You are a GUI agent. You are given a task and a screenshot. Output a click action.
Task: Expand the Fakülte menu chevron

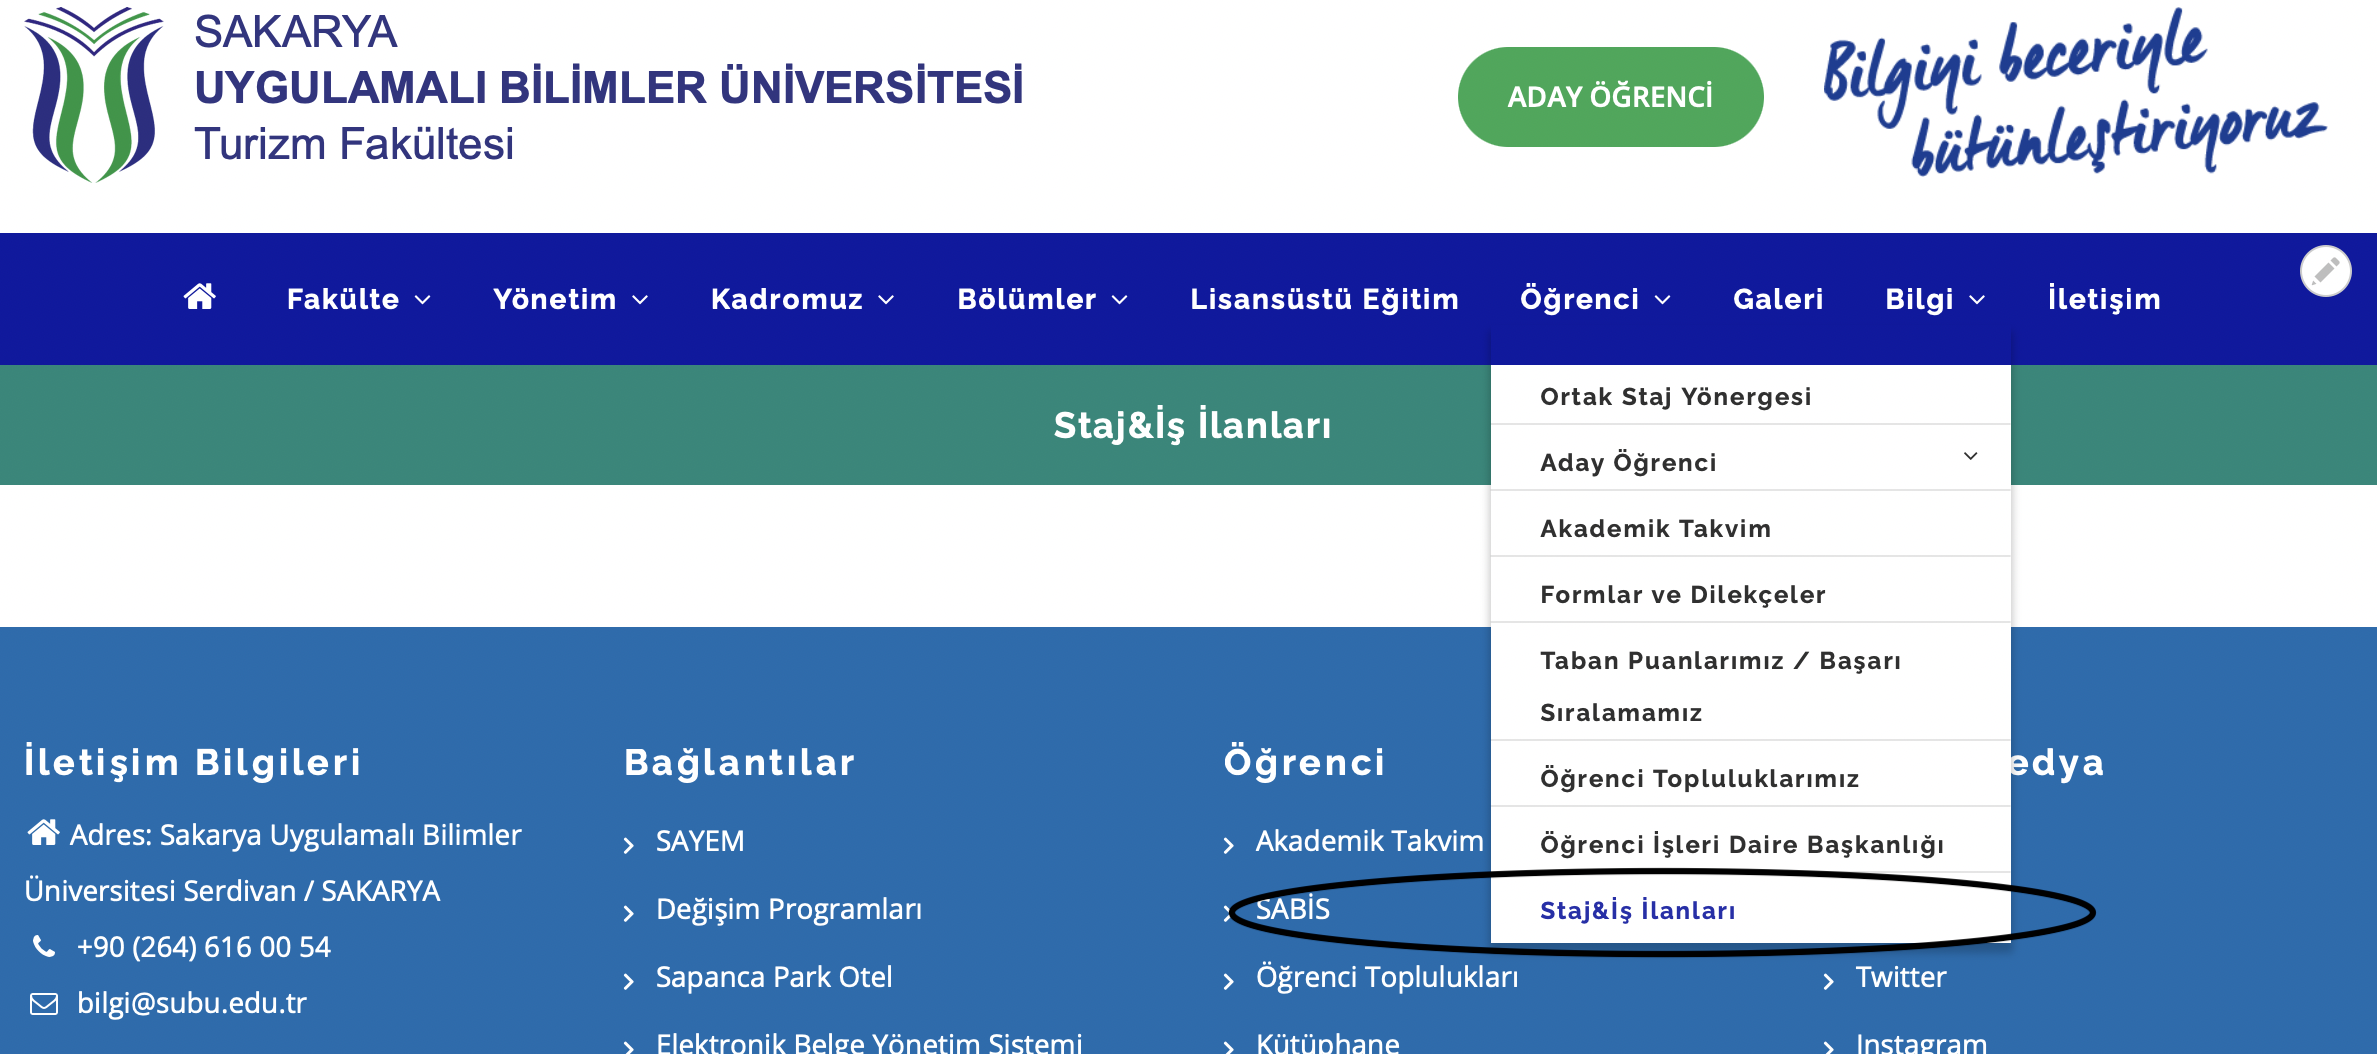pos(423,300)
